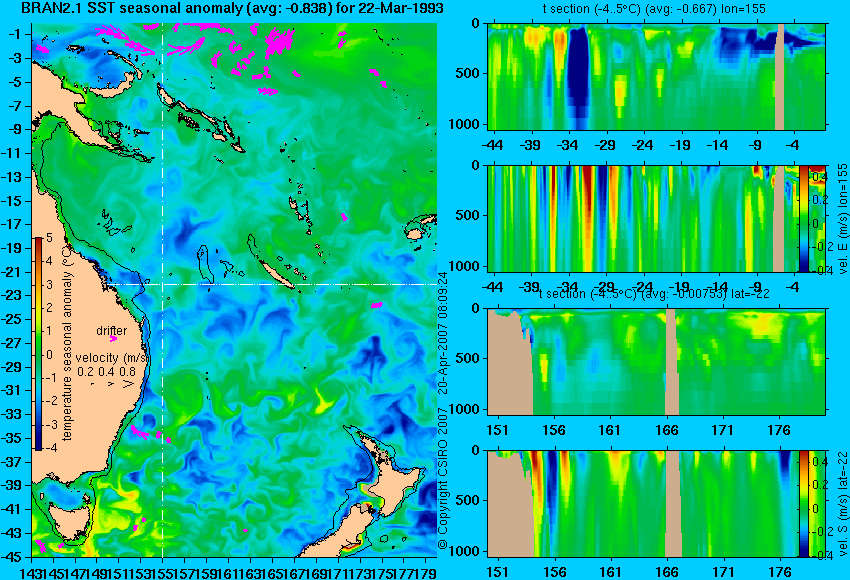Click the '-4' tick on temperature color scale
Screen dimensions: 850x580
point(48,448)
